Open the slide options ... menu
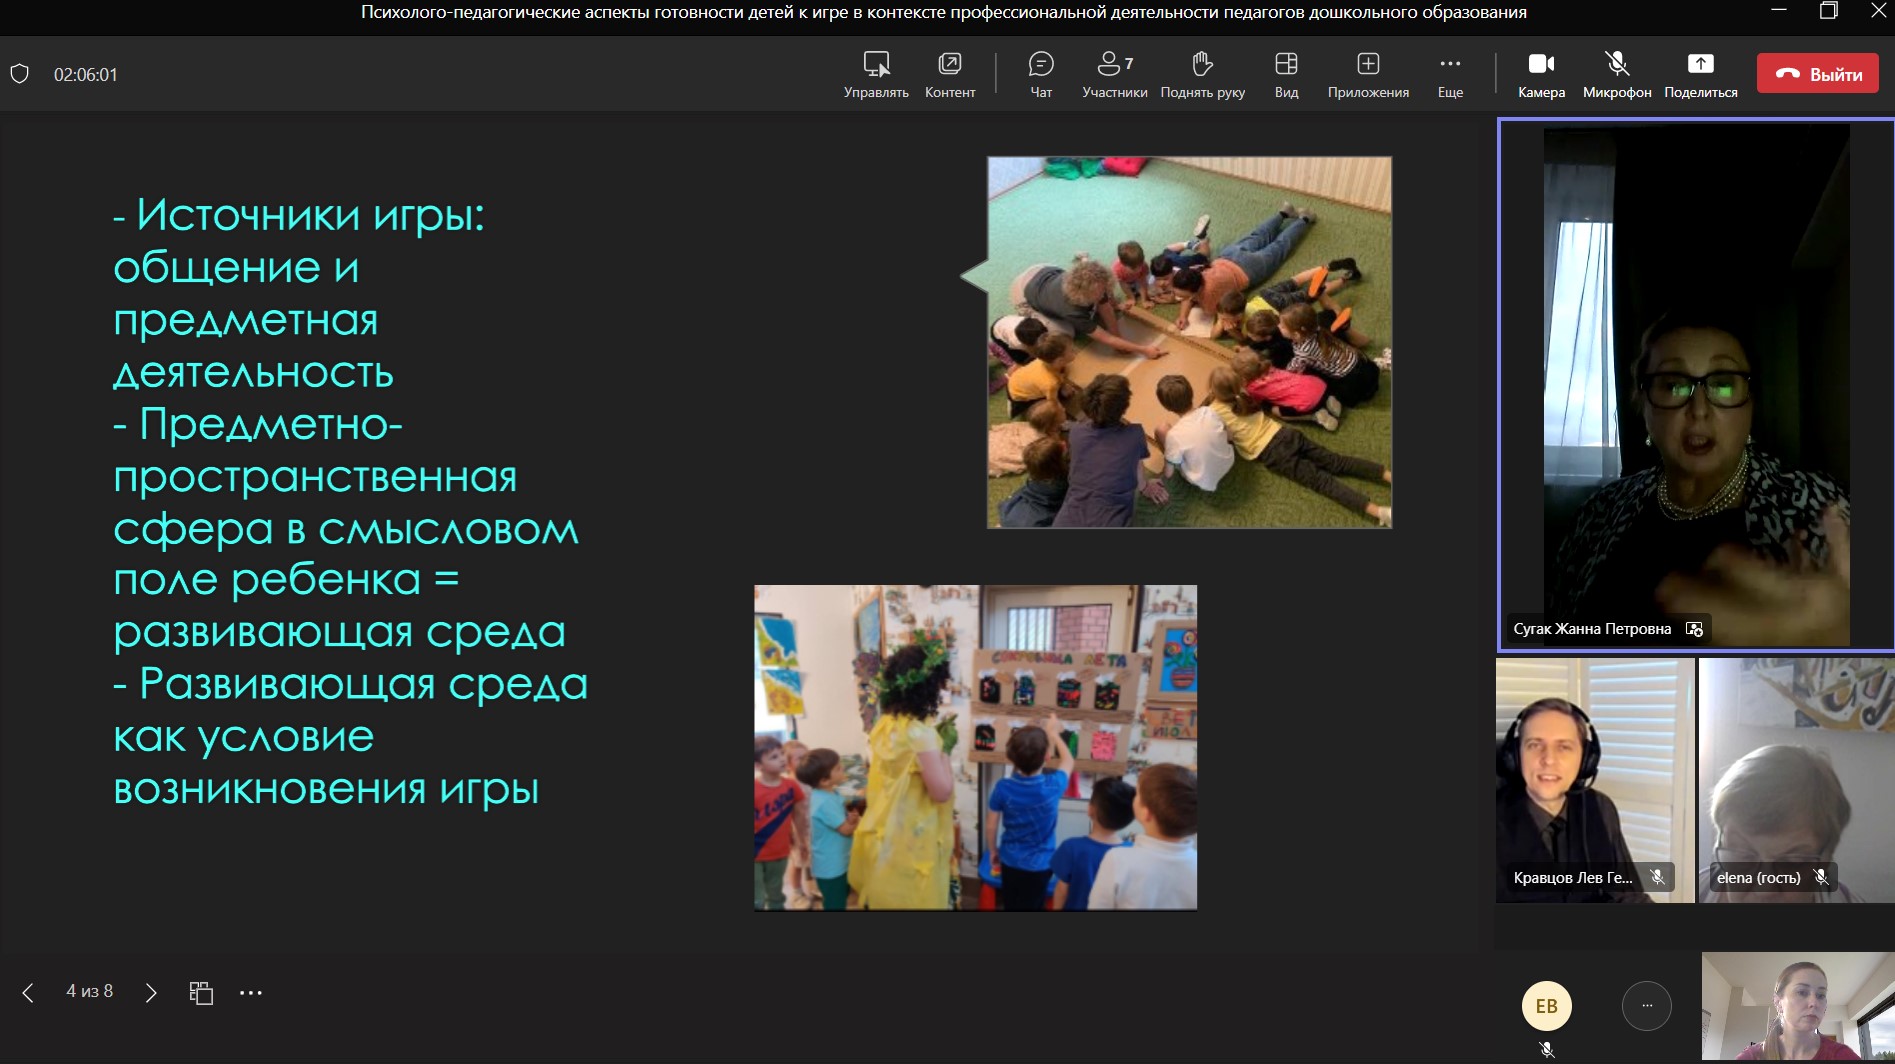The image size is (1895, 1064). [x=251, y=991]
